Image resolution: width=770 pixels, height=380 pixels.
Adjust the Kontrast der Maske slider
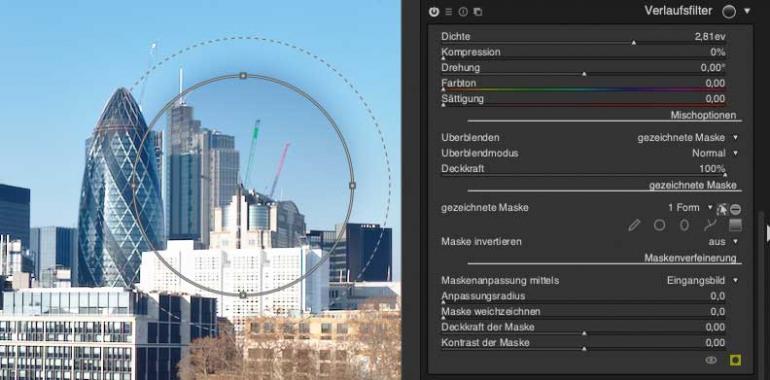(x=583, y=344)
